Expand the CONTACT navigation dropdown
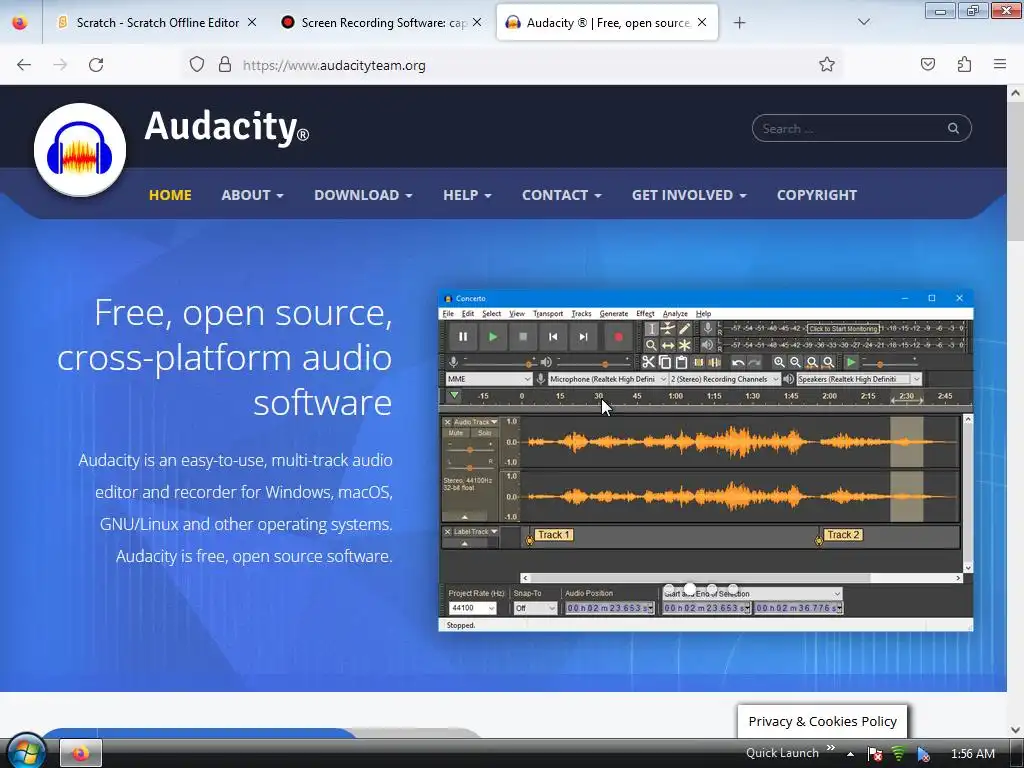Image resolution: width=1024 pixels, height=768 pixels. pos(562,195)
